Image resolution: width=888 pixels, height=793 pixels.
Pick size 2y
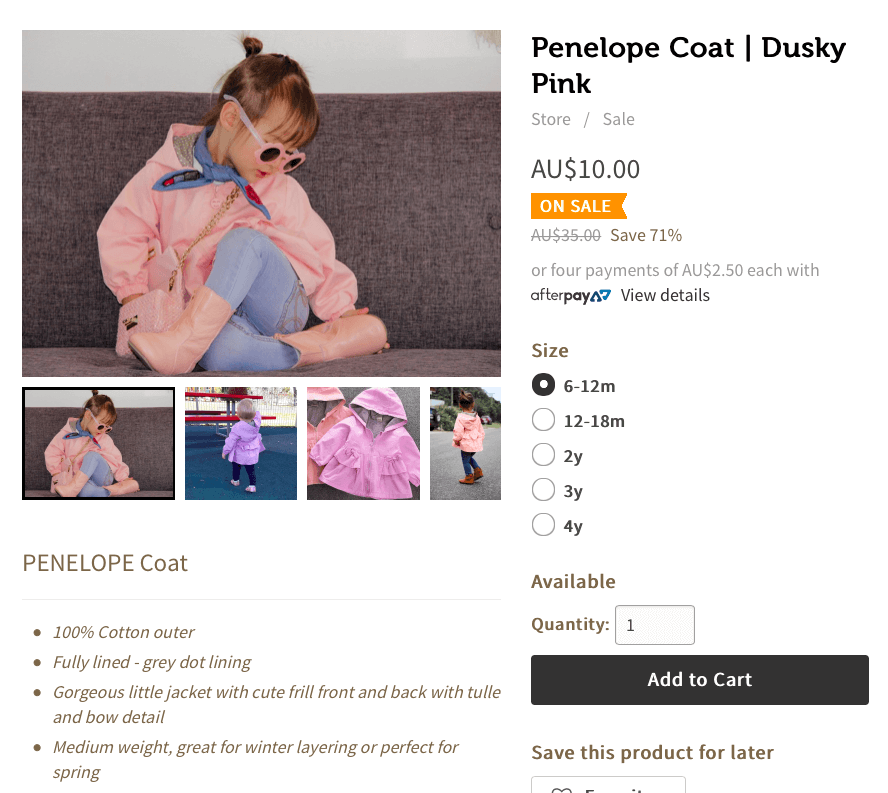(x=543, y=455)
